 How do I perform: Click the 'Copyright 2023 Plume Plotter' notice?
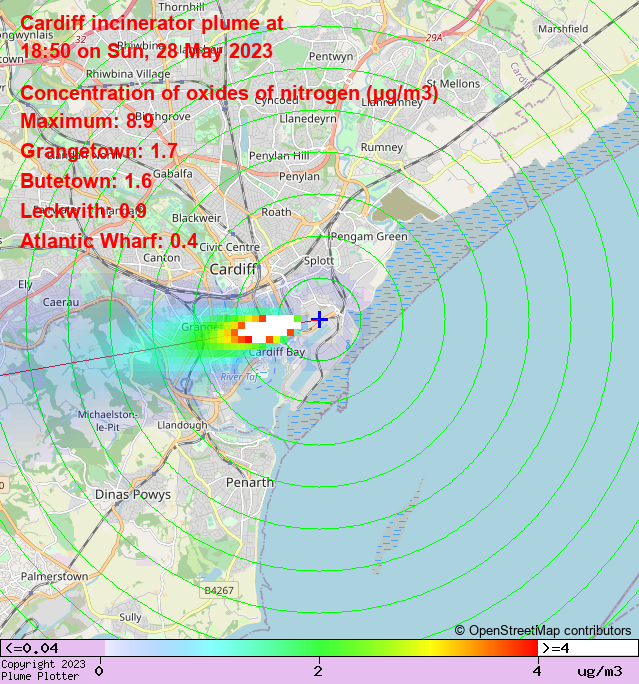pyautogui.click(x=43, y=670)
